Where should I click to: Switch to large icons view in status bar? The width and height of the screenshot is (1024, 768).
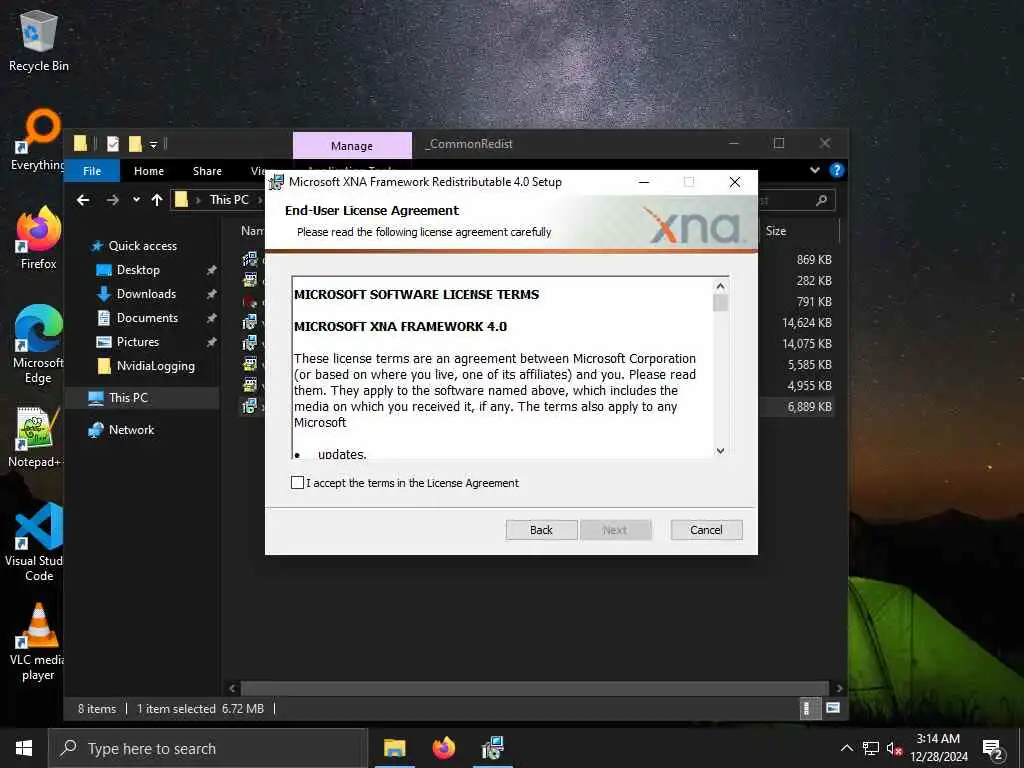tap(833, 708)
